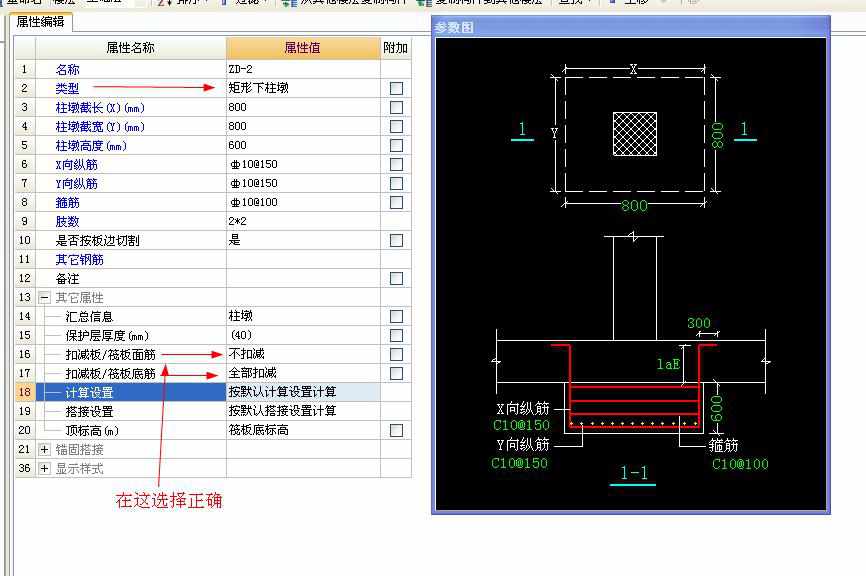
Task: Open the 全部扣减 value for 扣减板/筏板底筋
Action: pos(303,373)
